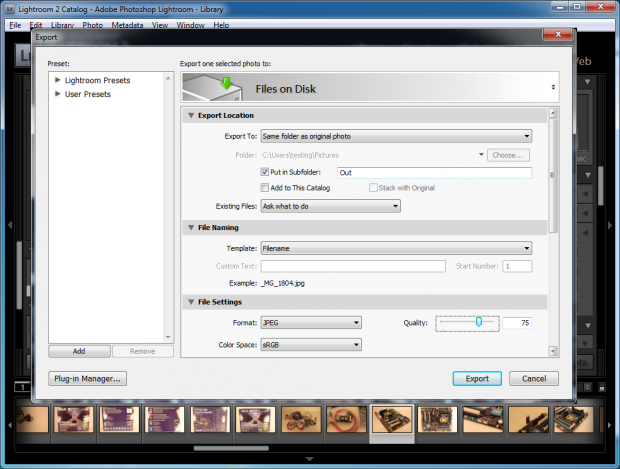
Task: Open the Photo menu
Action: pos(93,25)
